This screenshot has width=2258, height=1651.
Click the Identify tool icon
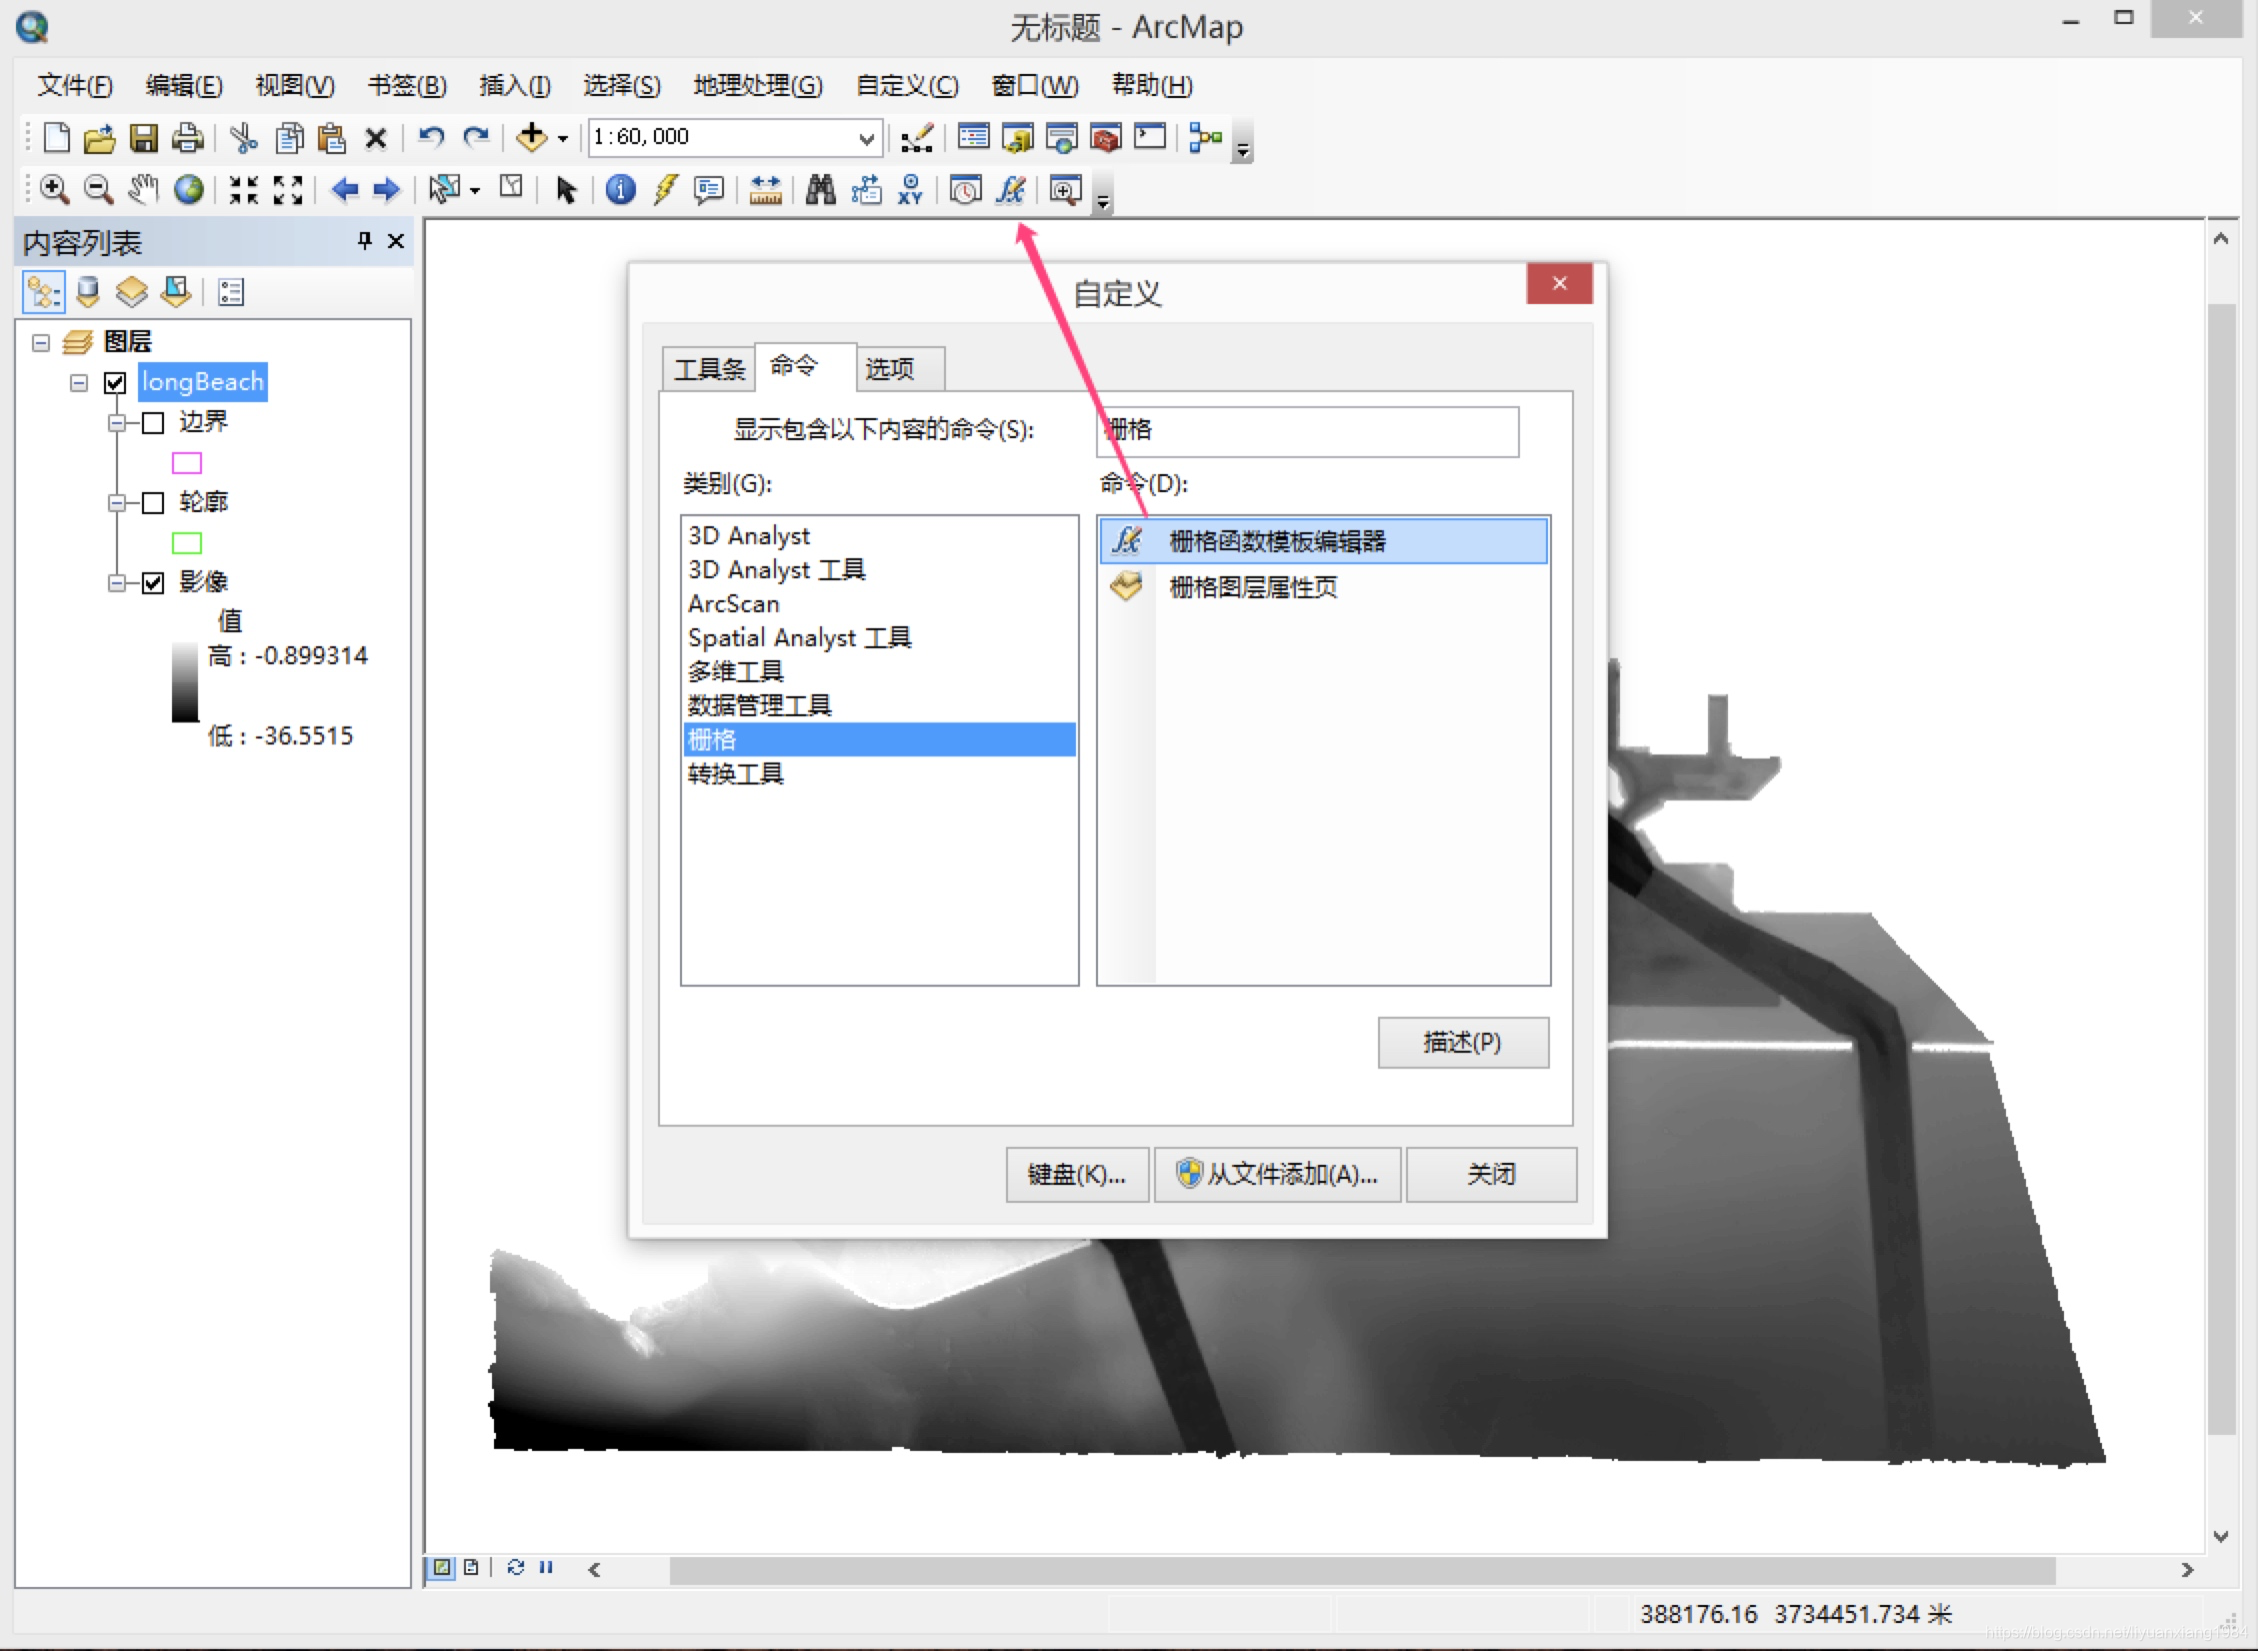pyautogui.click(x=620, y=189)
